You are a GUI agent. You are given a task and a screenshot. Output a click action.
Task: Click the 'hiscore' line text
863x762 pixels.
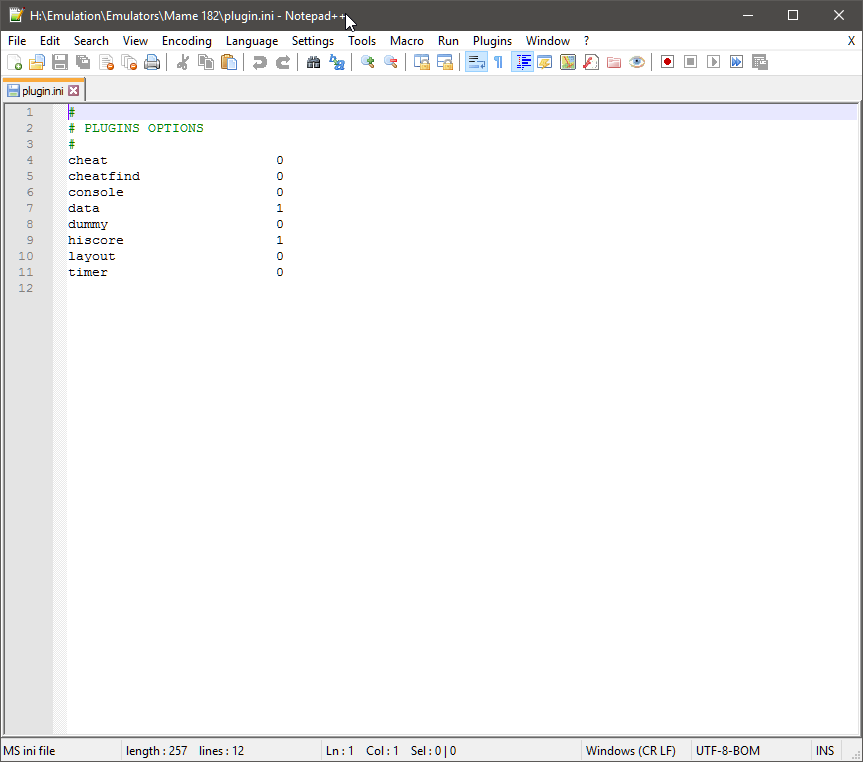pyautogui.click(x=96, y=240)
